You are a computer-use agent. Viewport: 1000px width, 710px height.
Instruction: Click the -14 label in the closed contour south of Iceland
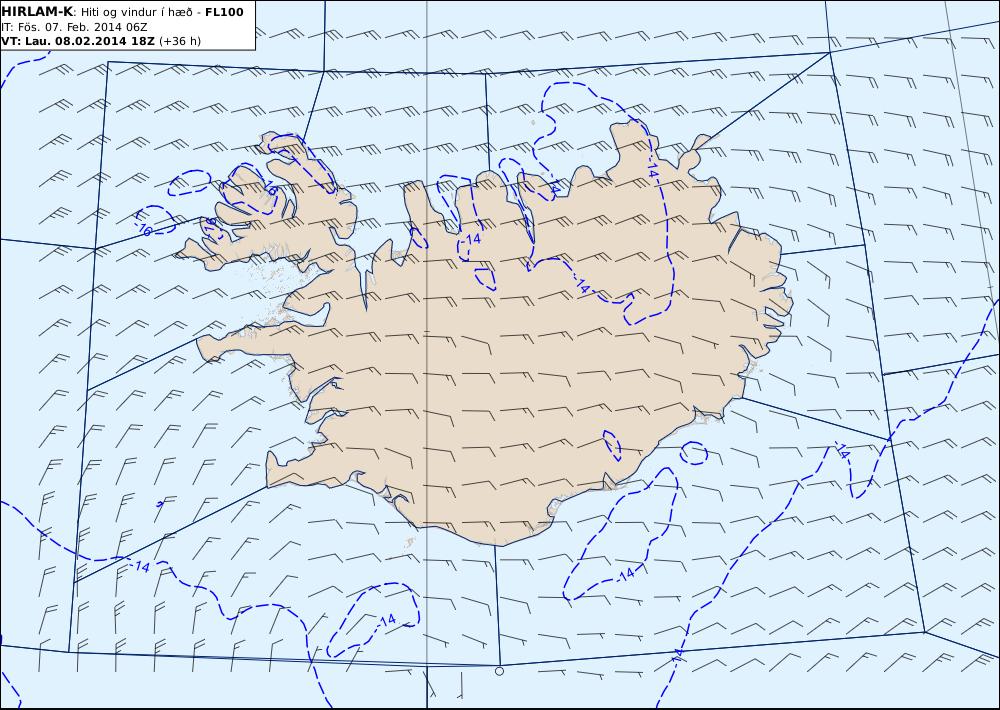pyautogui.click(x=386, y=620)
